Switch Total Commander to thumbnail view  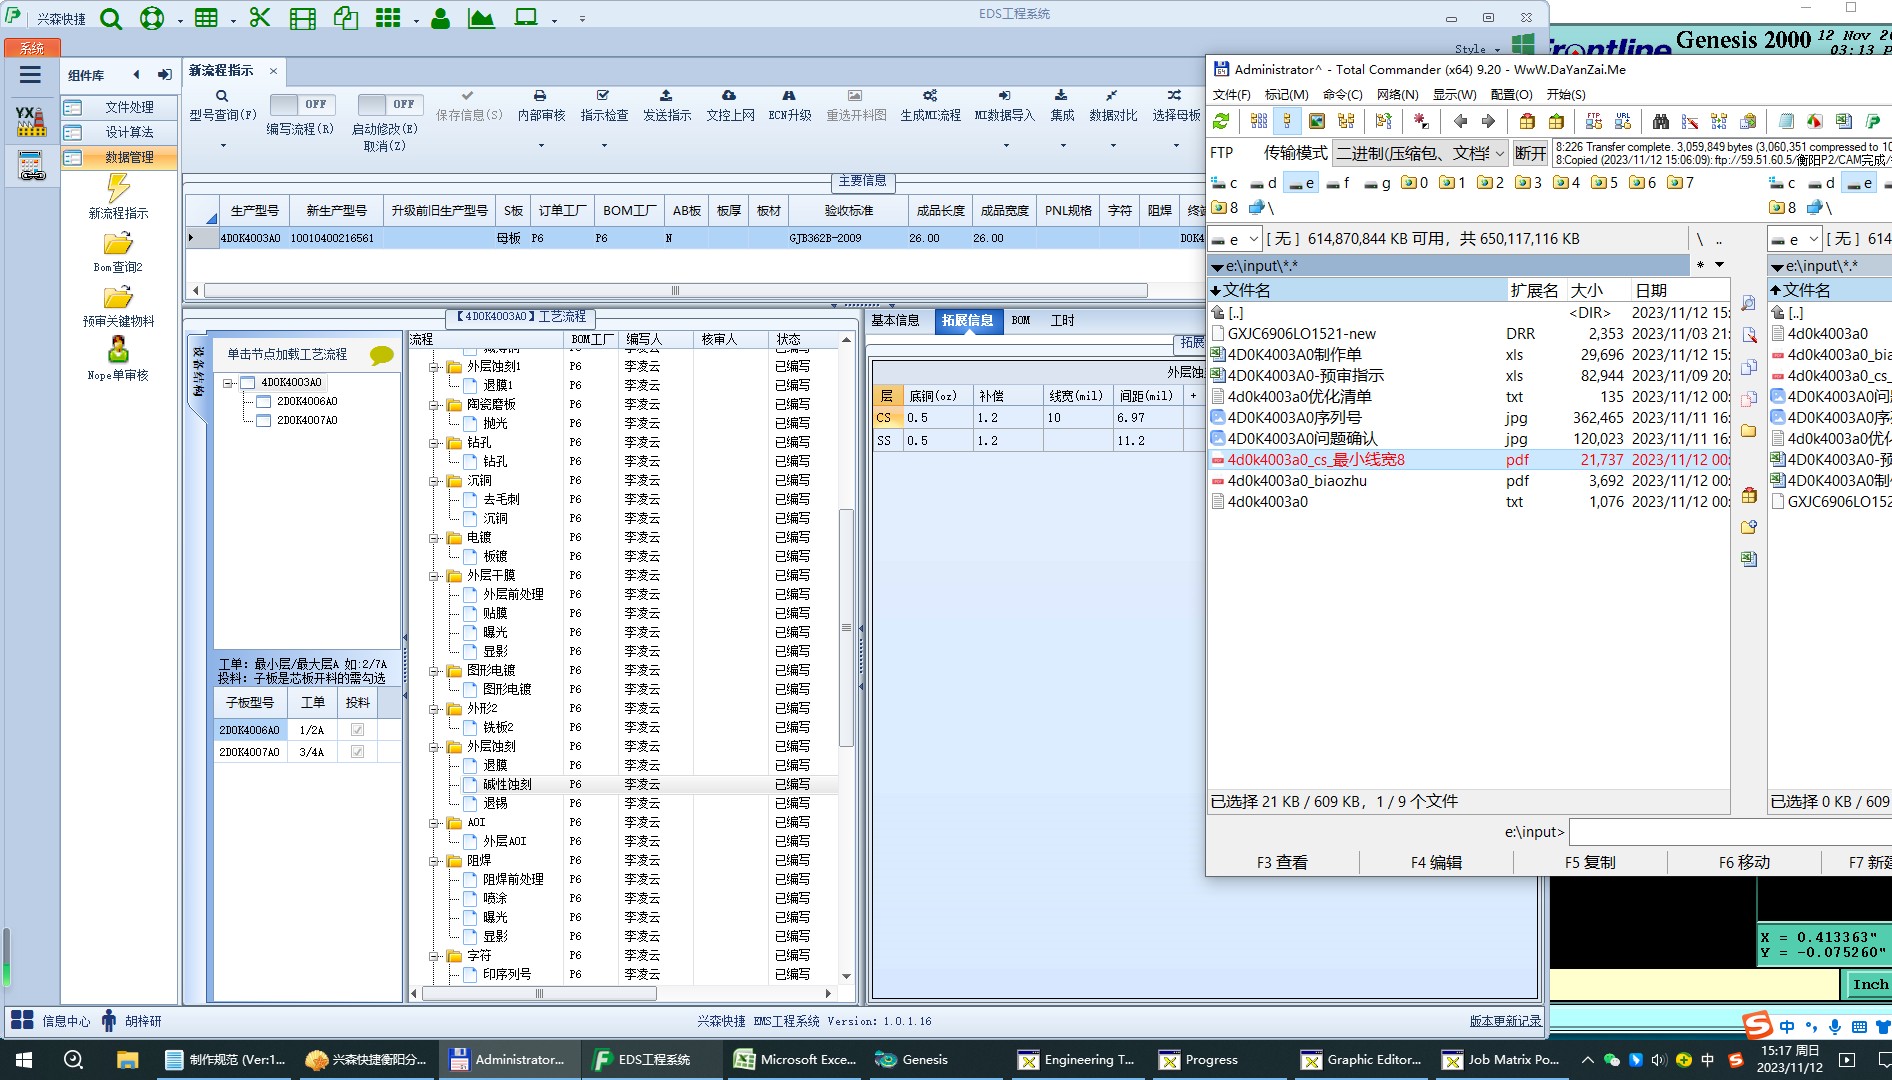point(1317,121)
